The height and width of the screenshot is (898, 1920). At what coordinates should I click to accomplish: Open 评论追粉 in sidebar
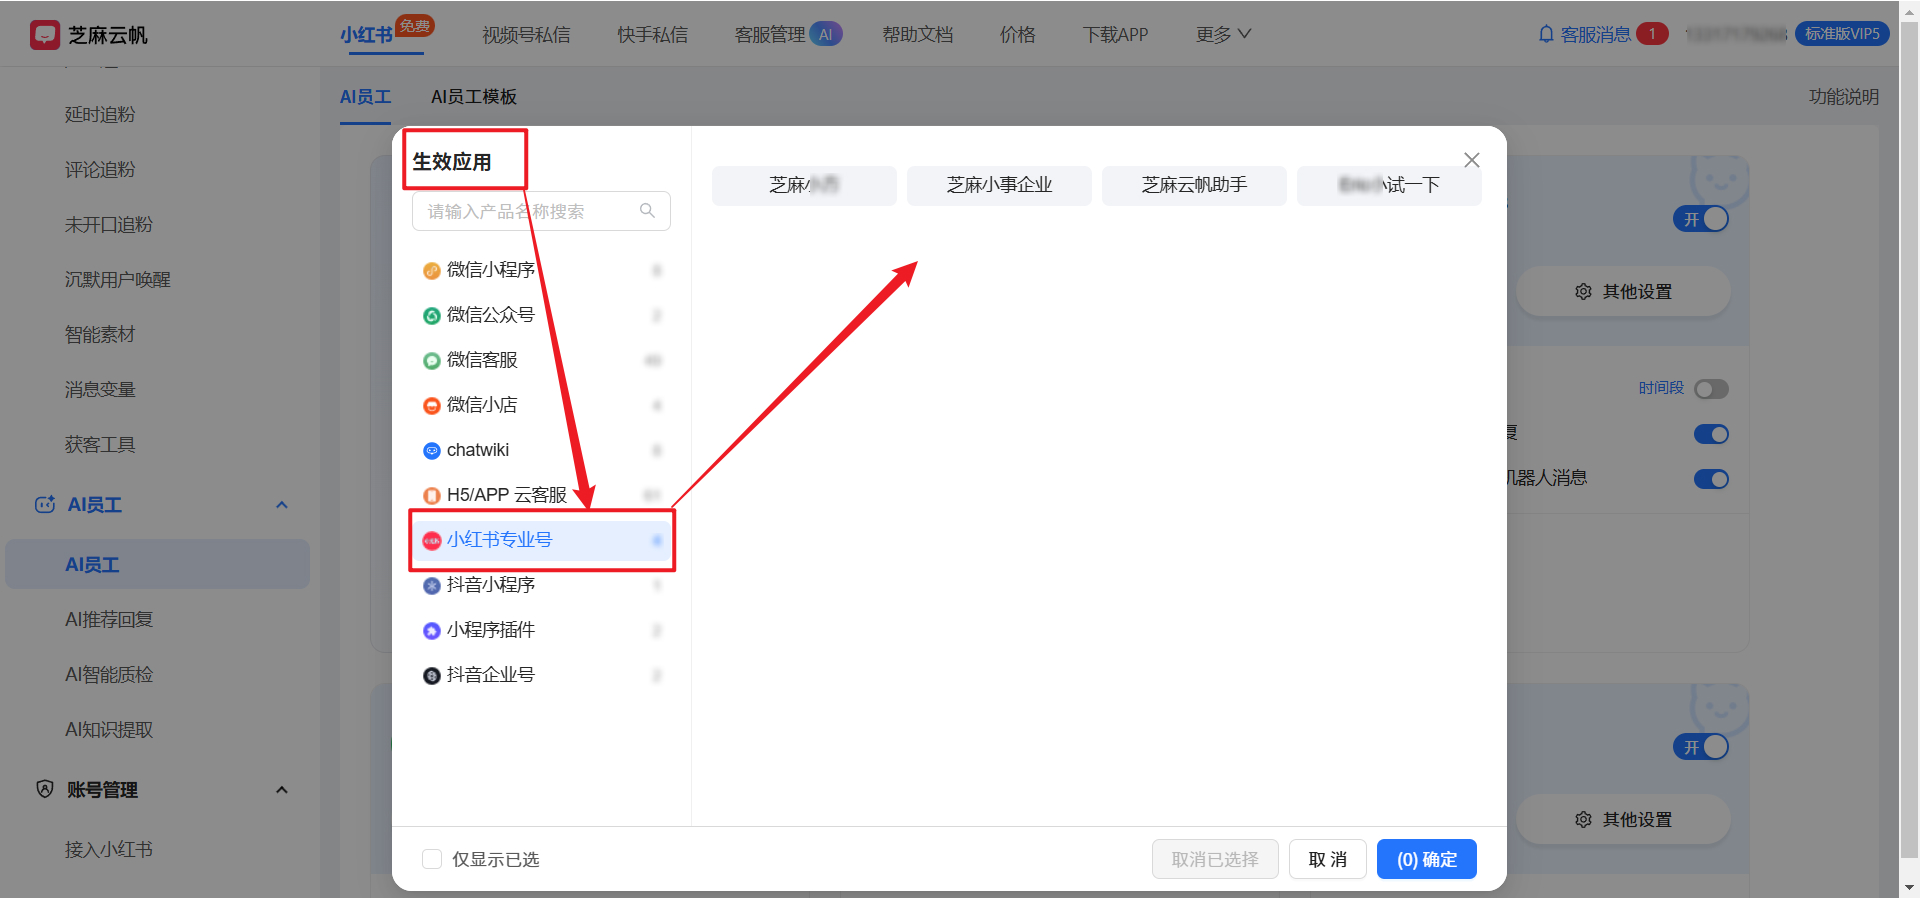(x=100, y=170)
